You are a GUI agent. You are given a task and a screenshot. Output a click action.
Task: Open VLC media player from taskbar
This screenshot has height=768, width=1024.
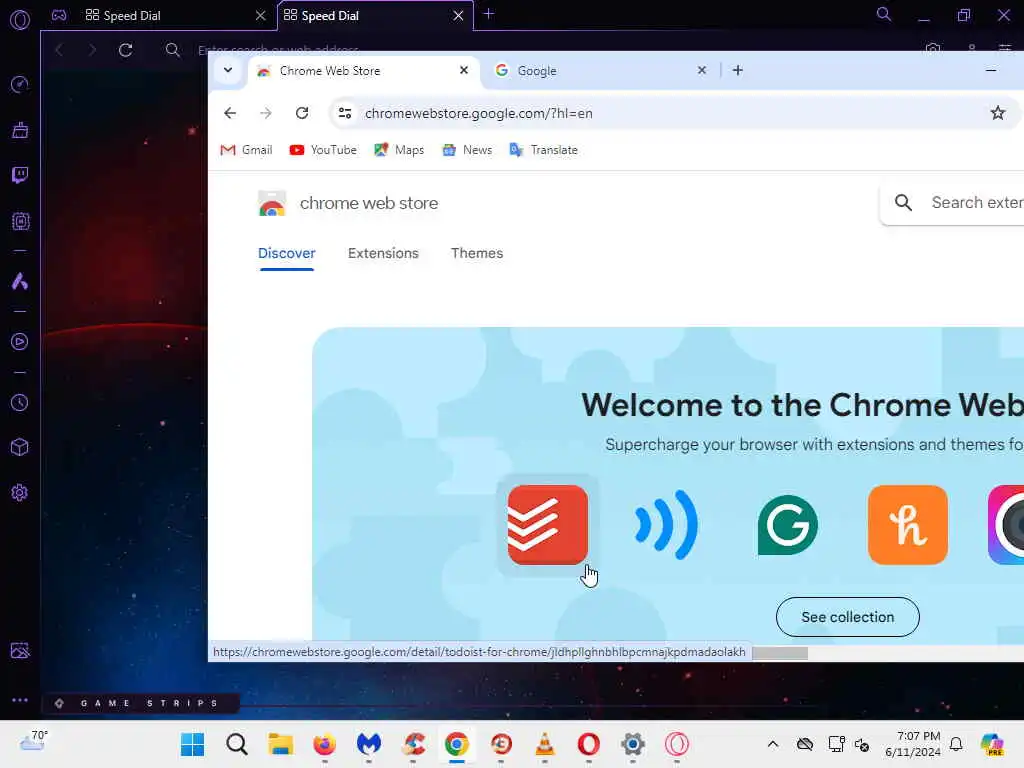(545, 744)
